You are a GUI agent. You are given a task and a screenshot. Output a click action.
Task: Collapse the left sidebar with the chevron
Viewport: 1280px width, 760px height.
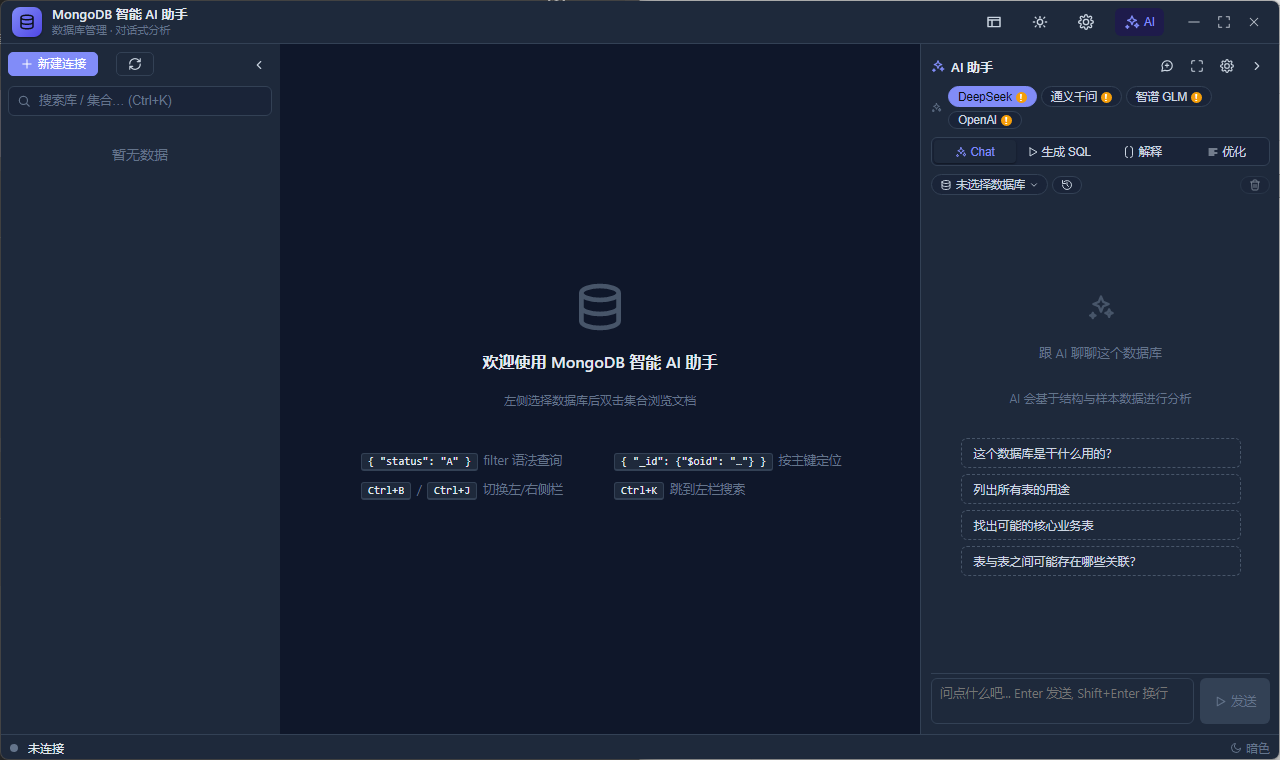click(x=259, y=65)
